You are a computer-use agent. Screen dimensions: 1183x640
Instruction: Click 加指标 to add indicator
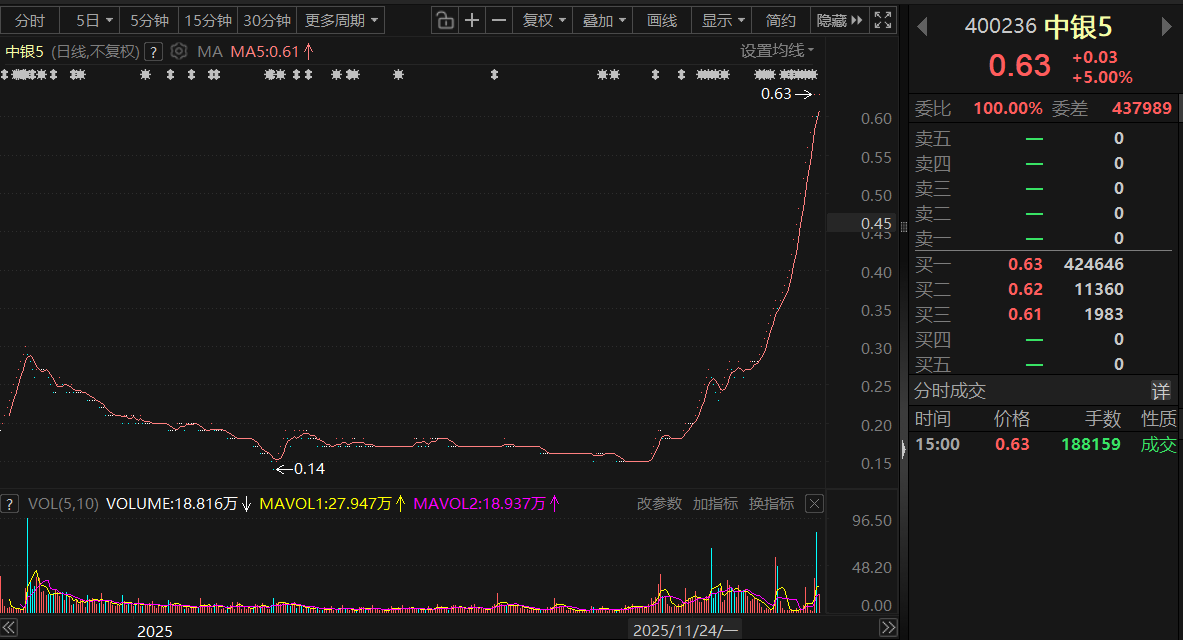(x=714, y=503)
